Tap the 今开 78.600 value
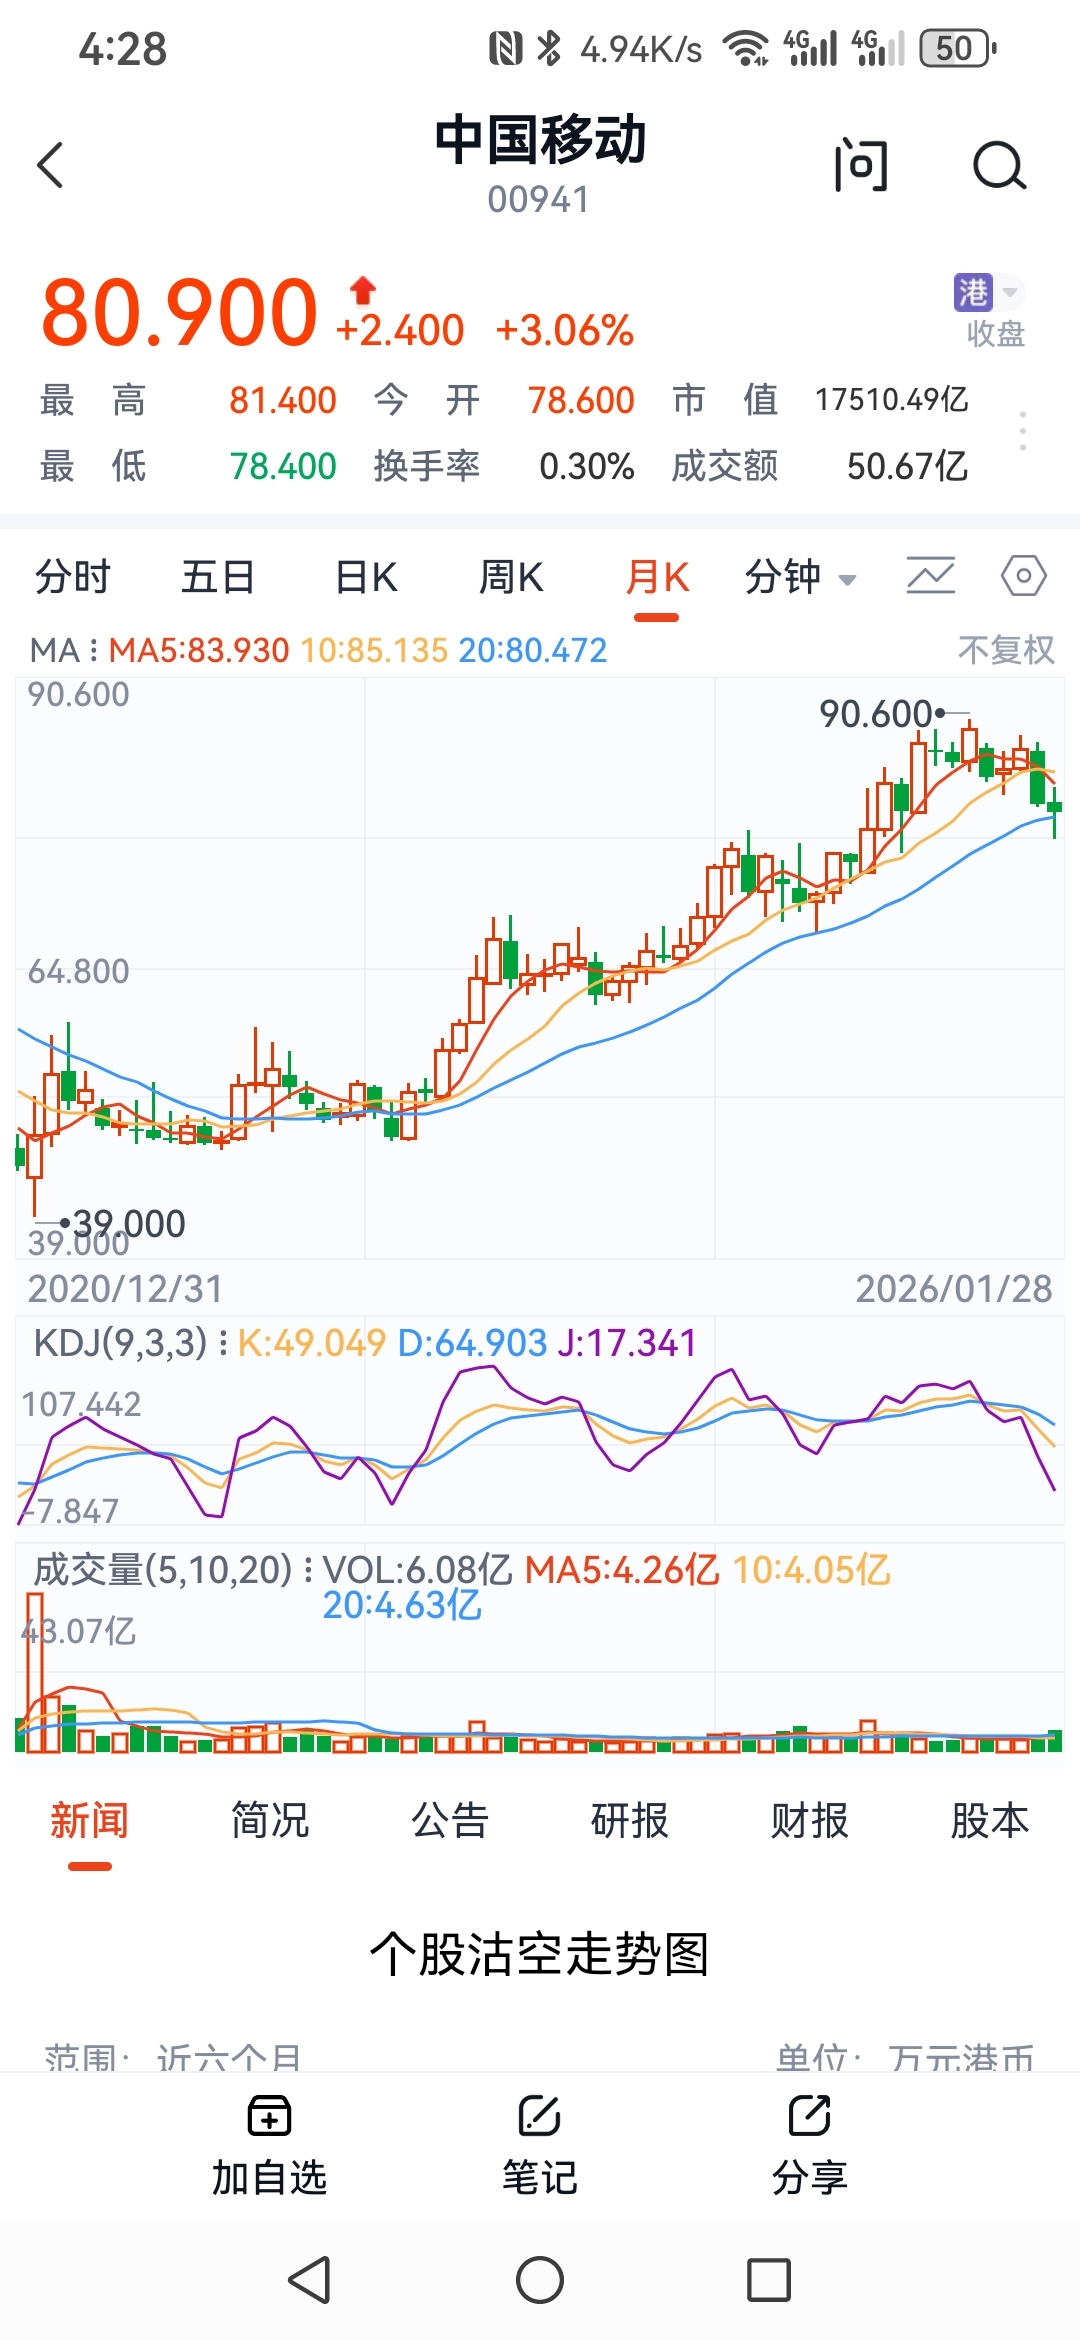Screen dimensions: 1080x2340 tap(581, 400)
